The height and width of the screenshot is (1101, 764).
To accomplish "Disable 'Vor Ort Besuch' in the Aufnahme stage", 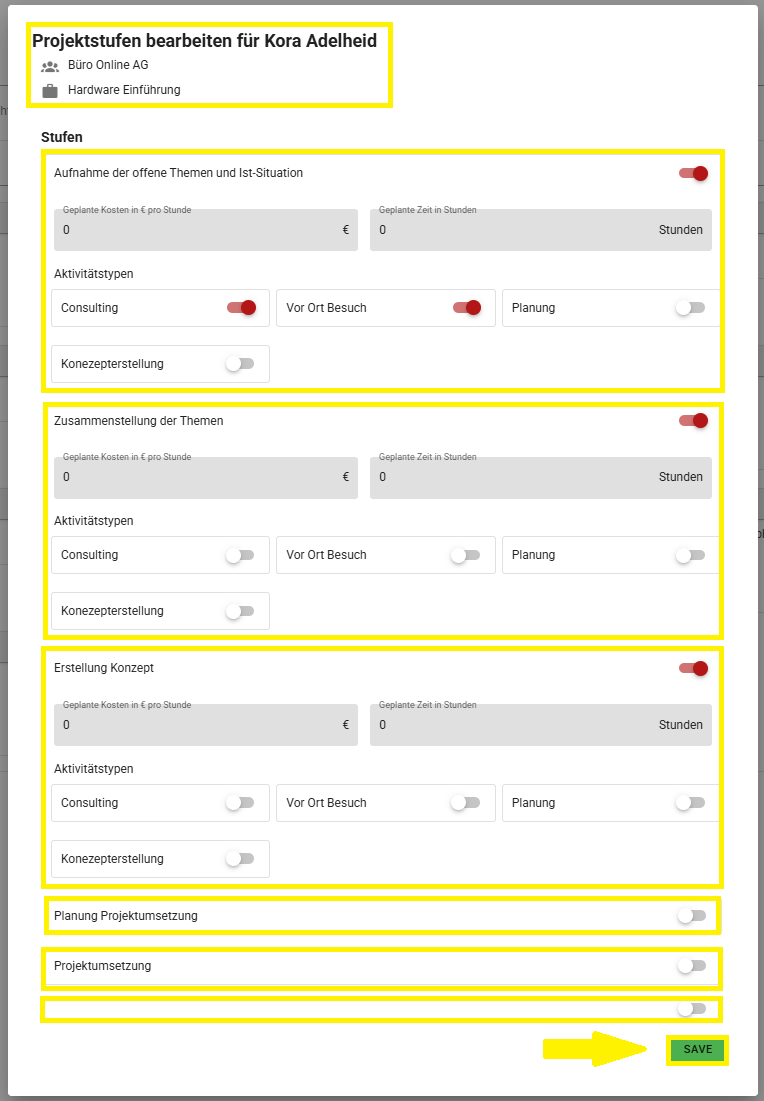I will 467,308.
